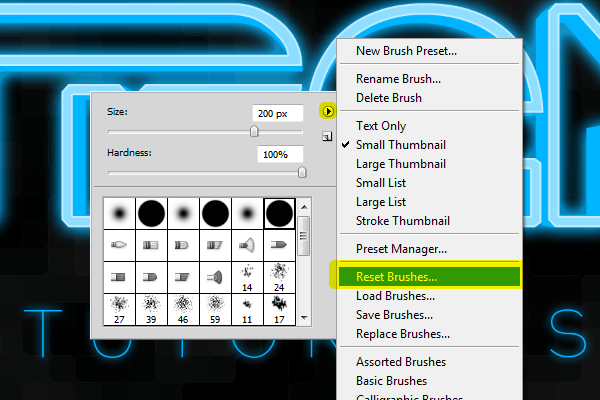Choose New Brush Preset... from the menu
The height and width of the screenshot is (400, 600).
pos(406,51)
